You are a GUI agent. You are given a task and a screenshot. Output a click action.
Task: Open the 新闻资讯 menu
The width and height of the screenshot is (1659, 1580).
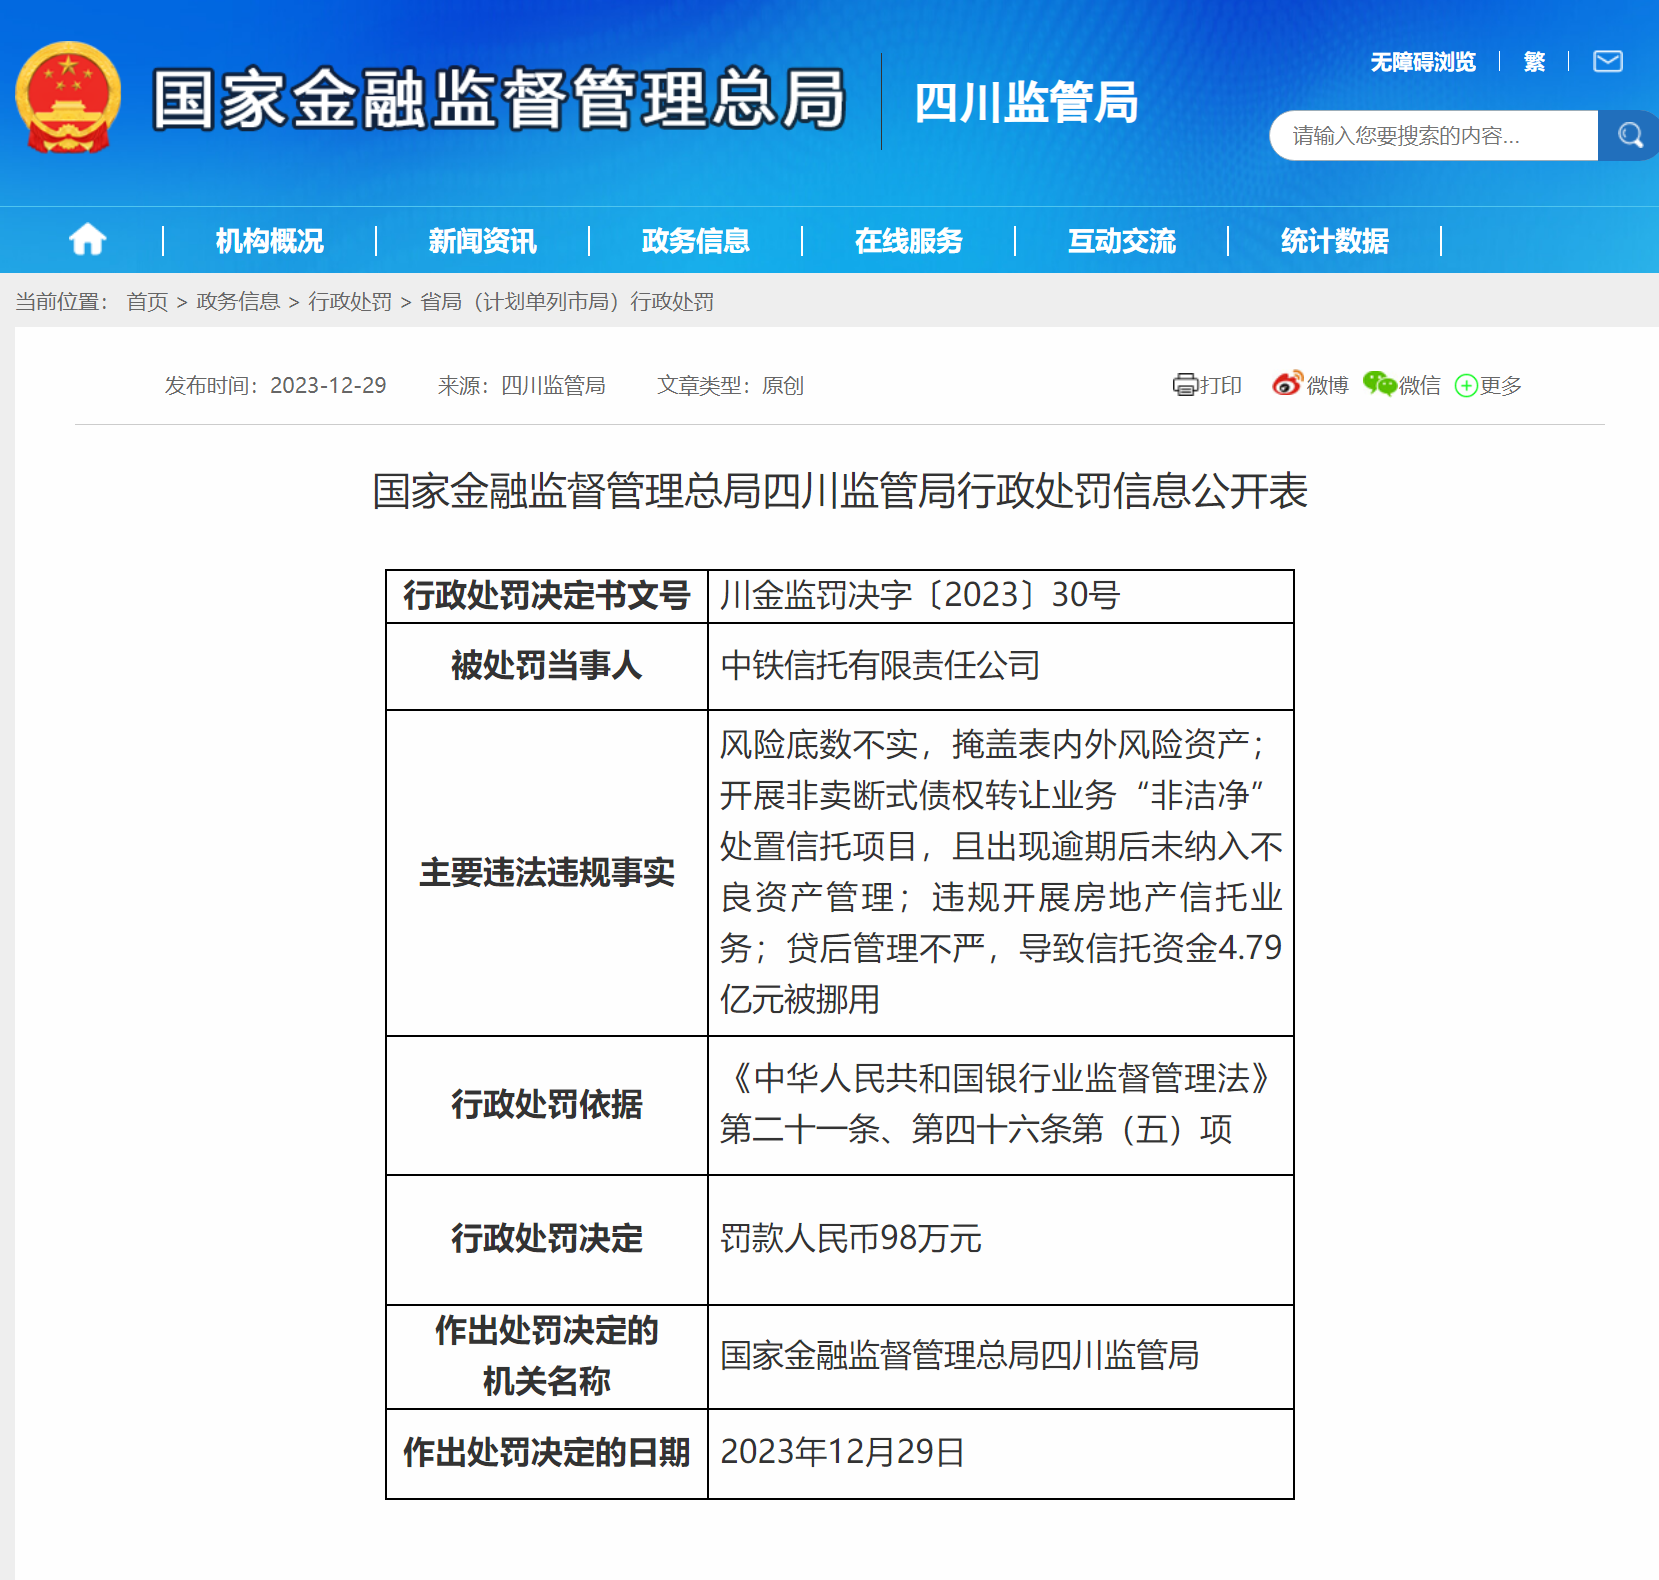click(x=482, y=241)
